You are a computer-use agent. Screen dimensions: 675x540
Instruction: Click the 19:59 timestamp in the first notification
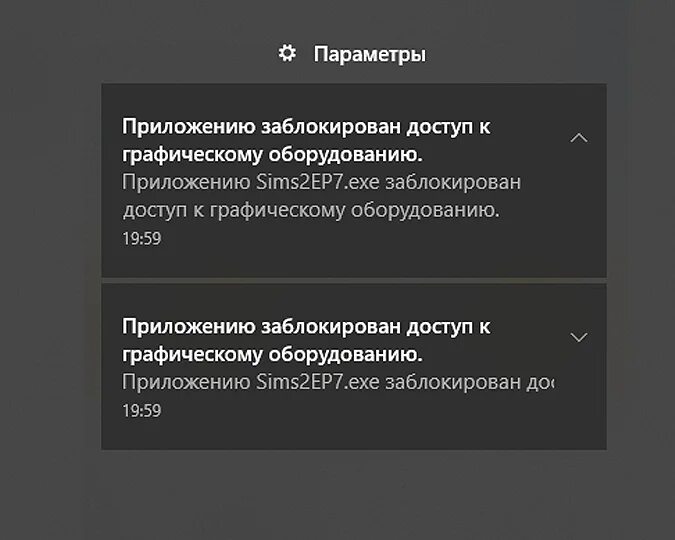(141, 238)
